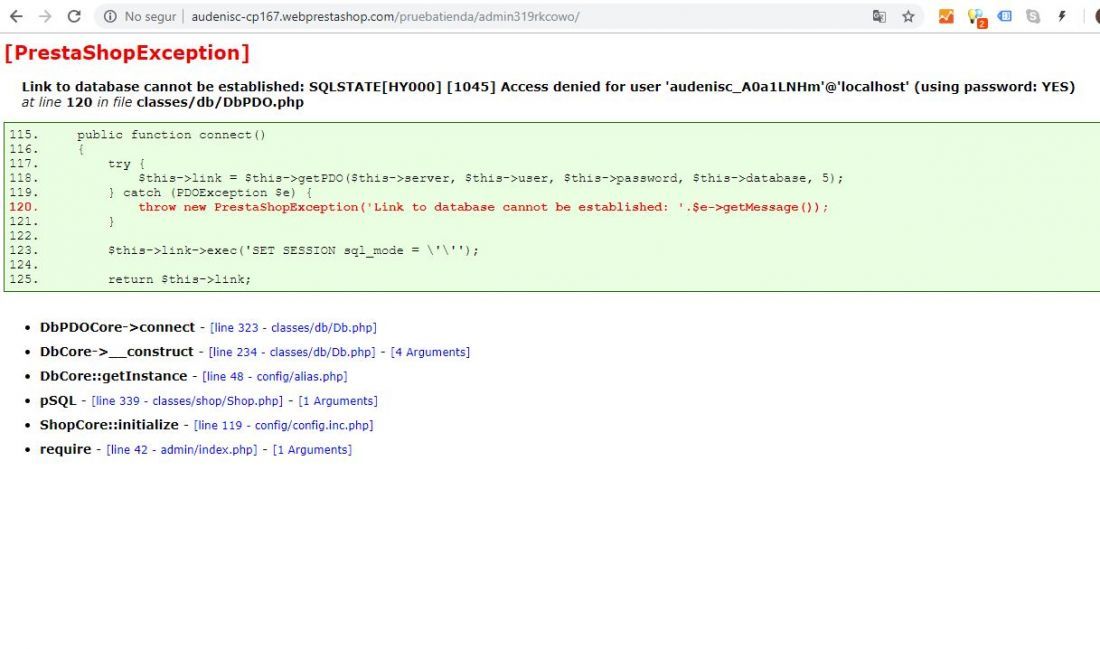Reload the page with the refresh icon
1100x649 pixels.
click(x=74, y=16)
